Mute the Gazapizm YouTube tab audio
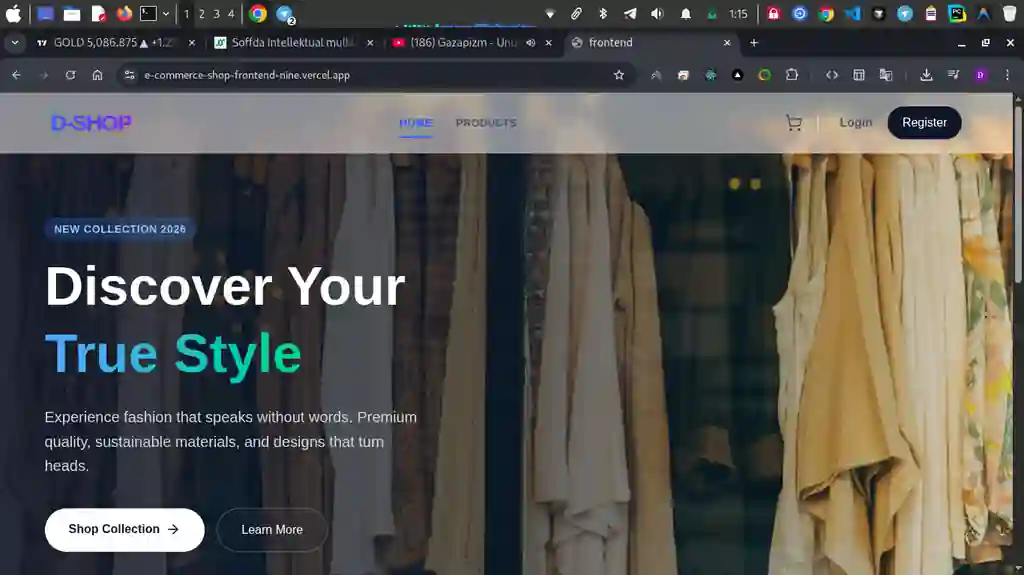The width and height of the screenshot is (1024, 575). coord(530,43)
